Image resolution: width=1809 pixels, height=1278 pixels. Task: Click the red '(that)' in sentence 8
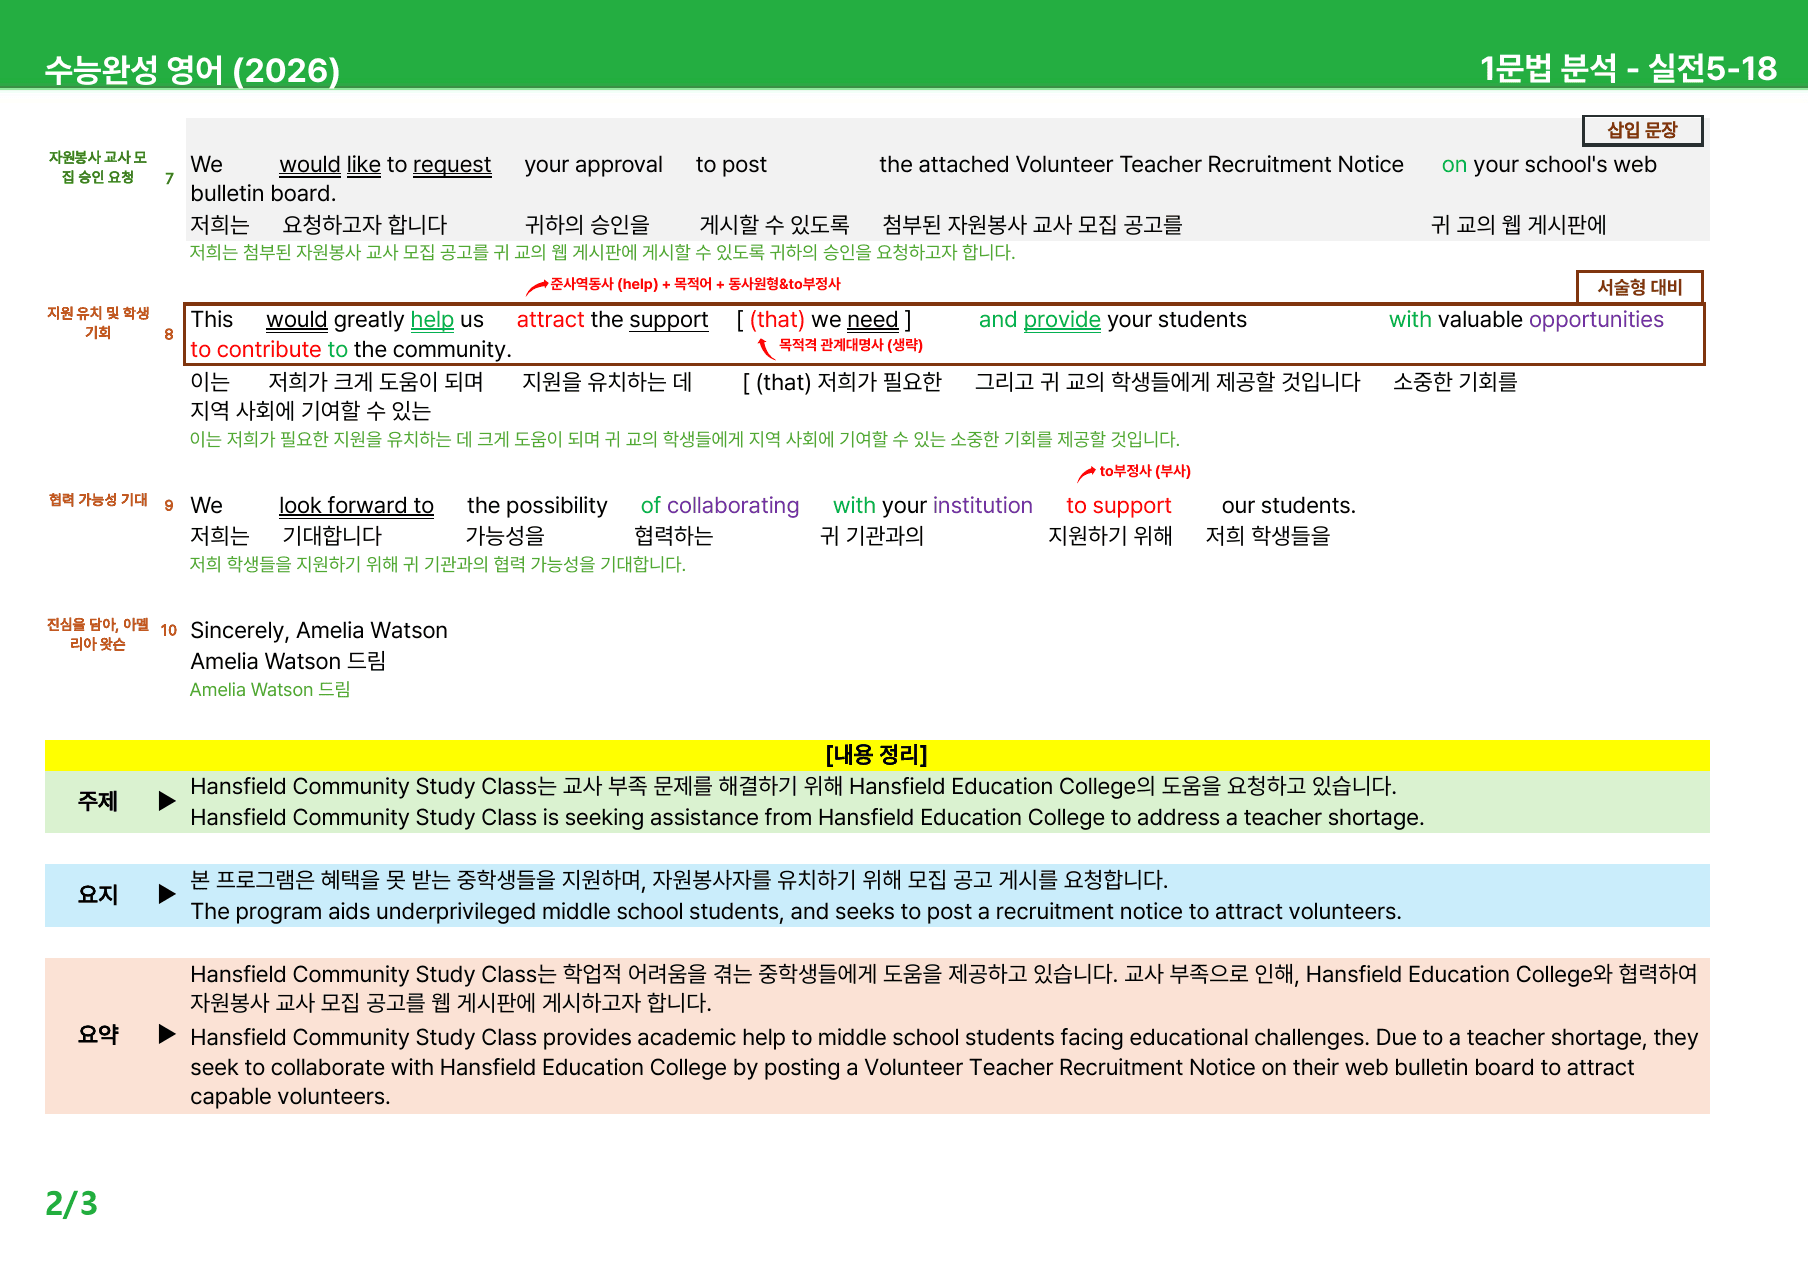click(777, 320)
